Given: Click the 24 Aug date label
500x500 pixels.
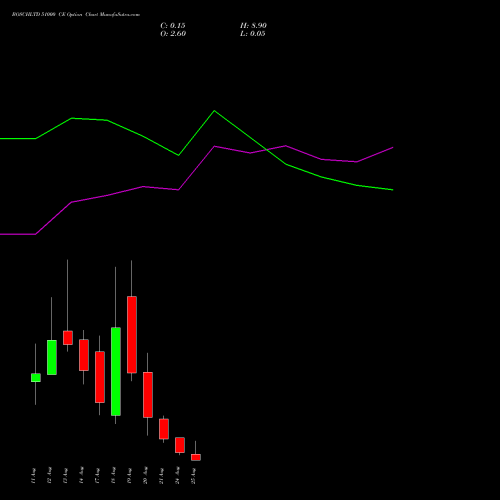Looking at the screenshot, I should click(x=177, y=476).
